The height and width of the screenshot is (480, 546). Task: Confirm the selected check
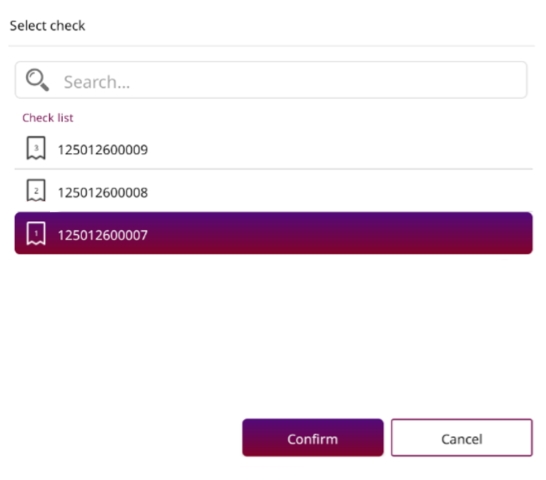coord(313,438)
